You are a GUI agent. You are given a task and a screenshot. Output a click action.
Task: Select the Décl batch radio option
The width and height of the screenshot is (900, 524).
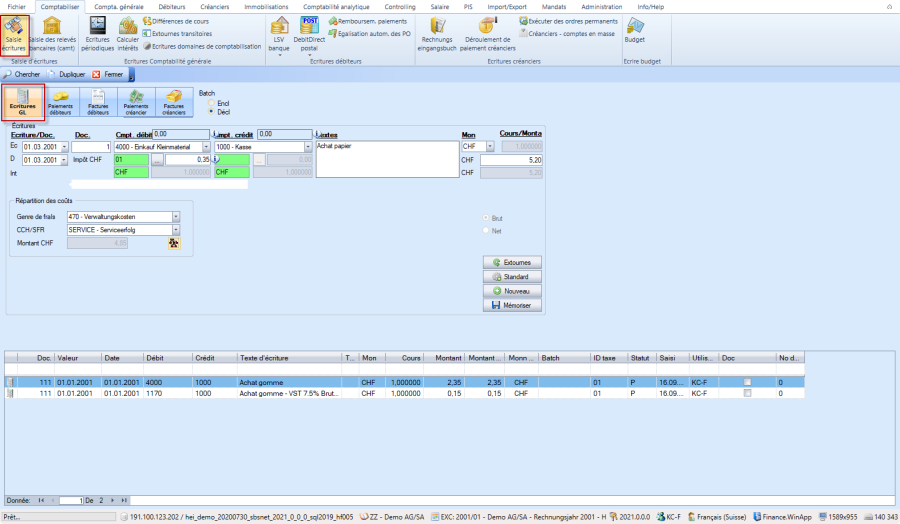click(211, 112)
